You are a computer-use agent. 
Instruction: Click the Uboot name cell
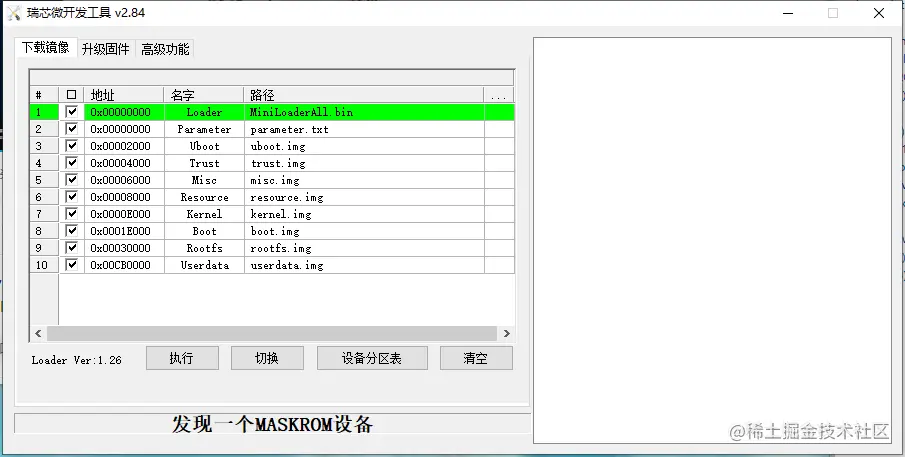click(204, 146)
